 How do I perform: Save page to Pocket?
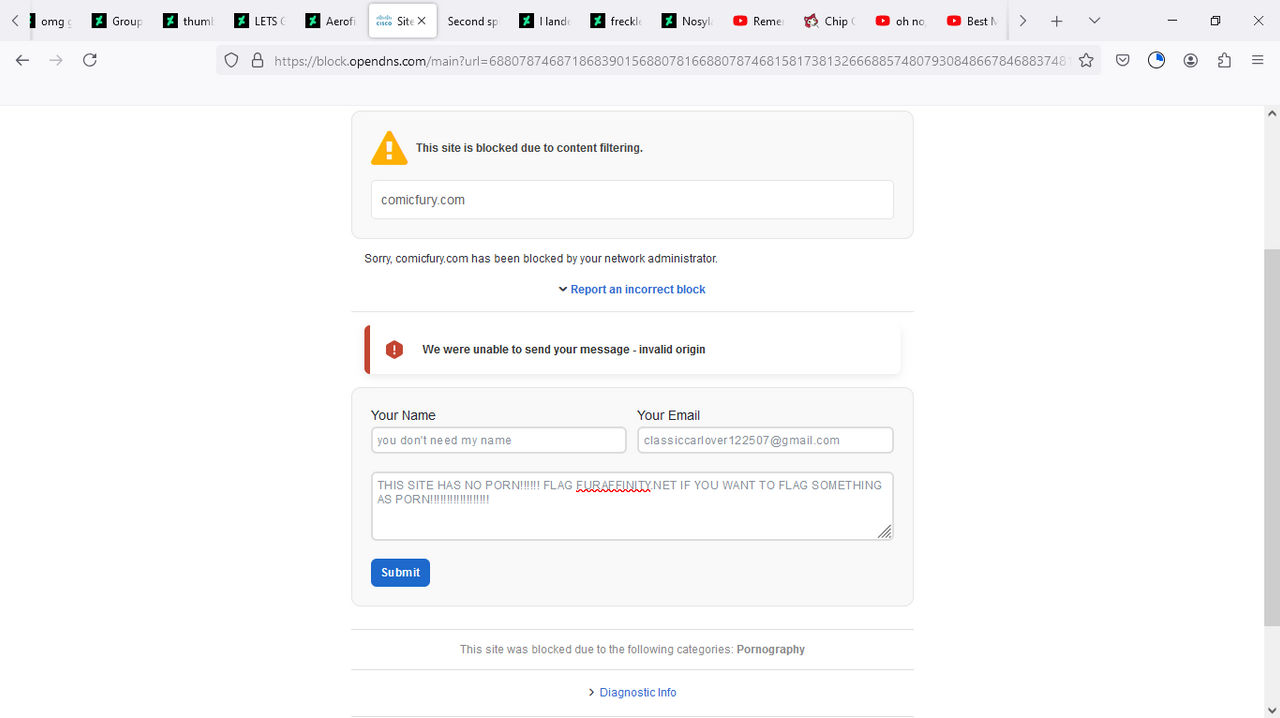coord(1123,60)
